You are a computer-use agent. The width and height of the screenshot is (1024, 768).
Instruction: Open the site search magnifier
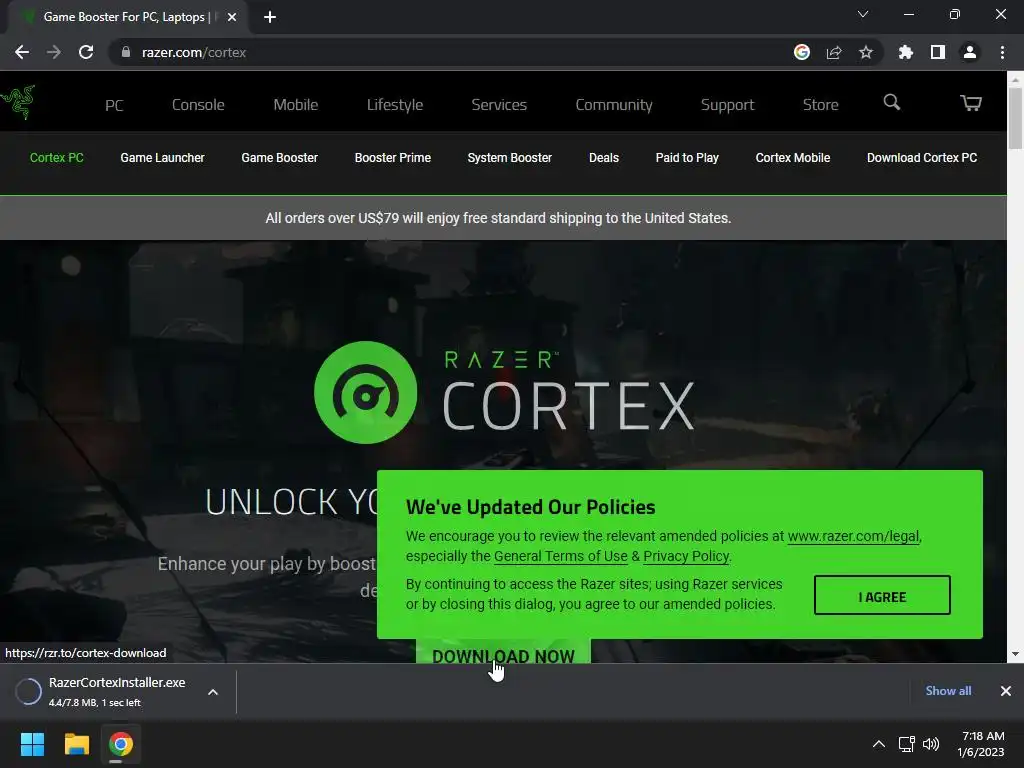click(891, 103)
